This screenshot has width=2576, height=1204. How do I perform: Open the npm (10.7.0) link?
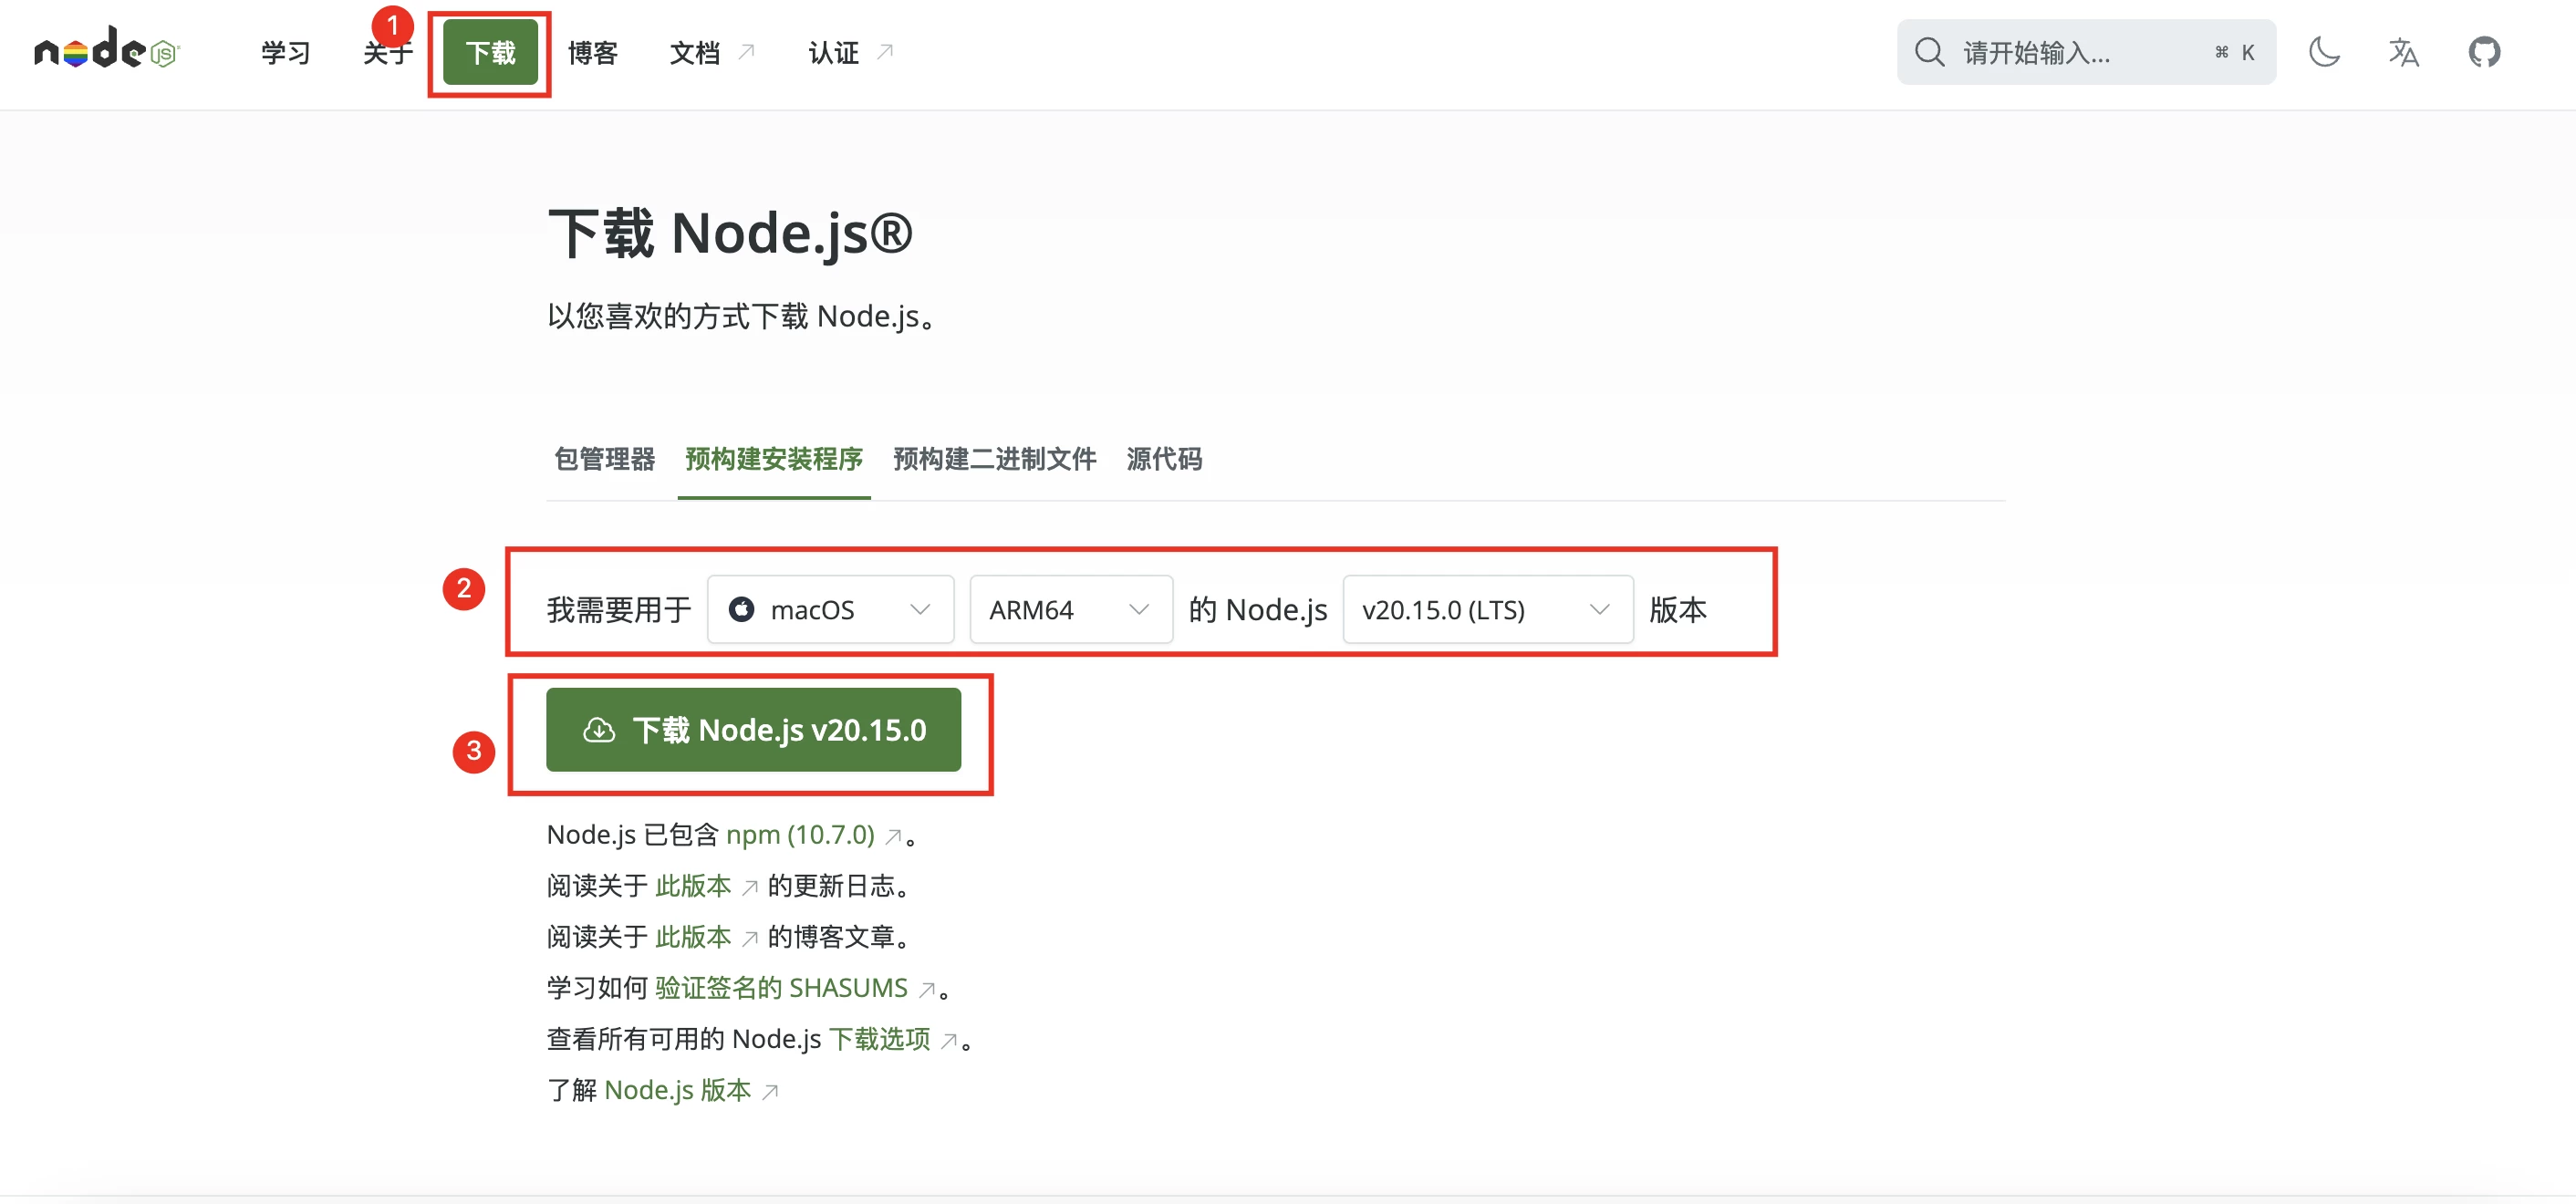(813, 834)
